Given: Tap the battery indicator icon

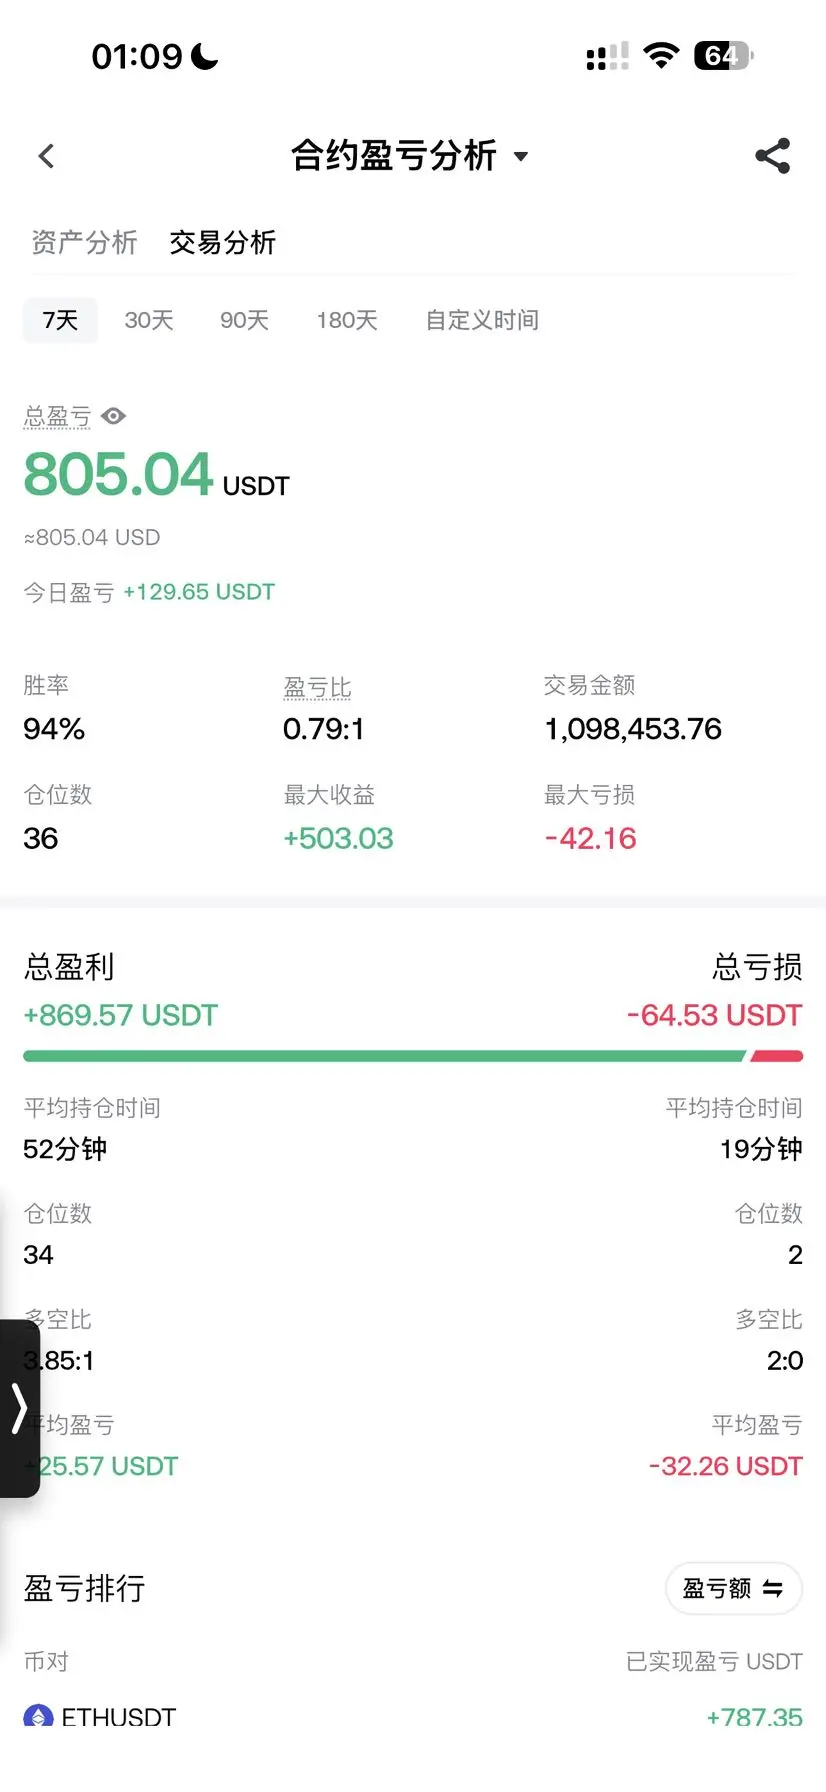Looking at the screenshot, I should coord(724,55).
